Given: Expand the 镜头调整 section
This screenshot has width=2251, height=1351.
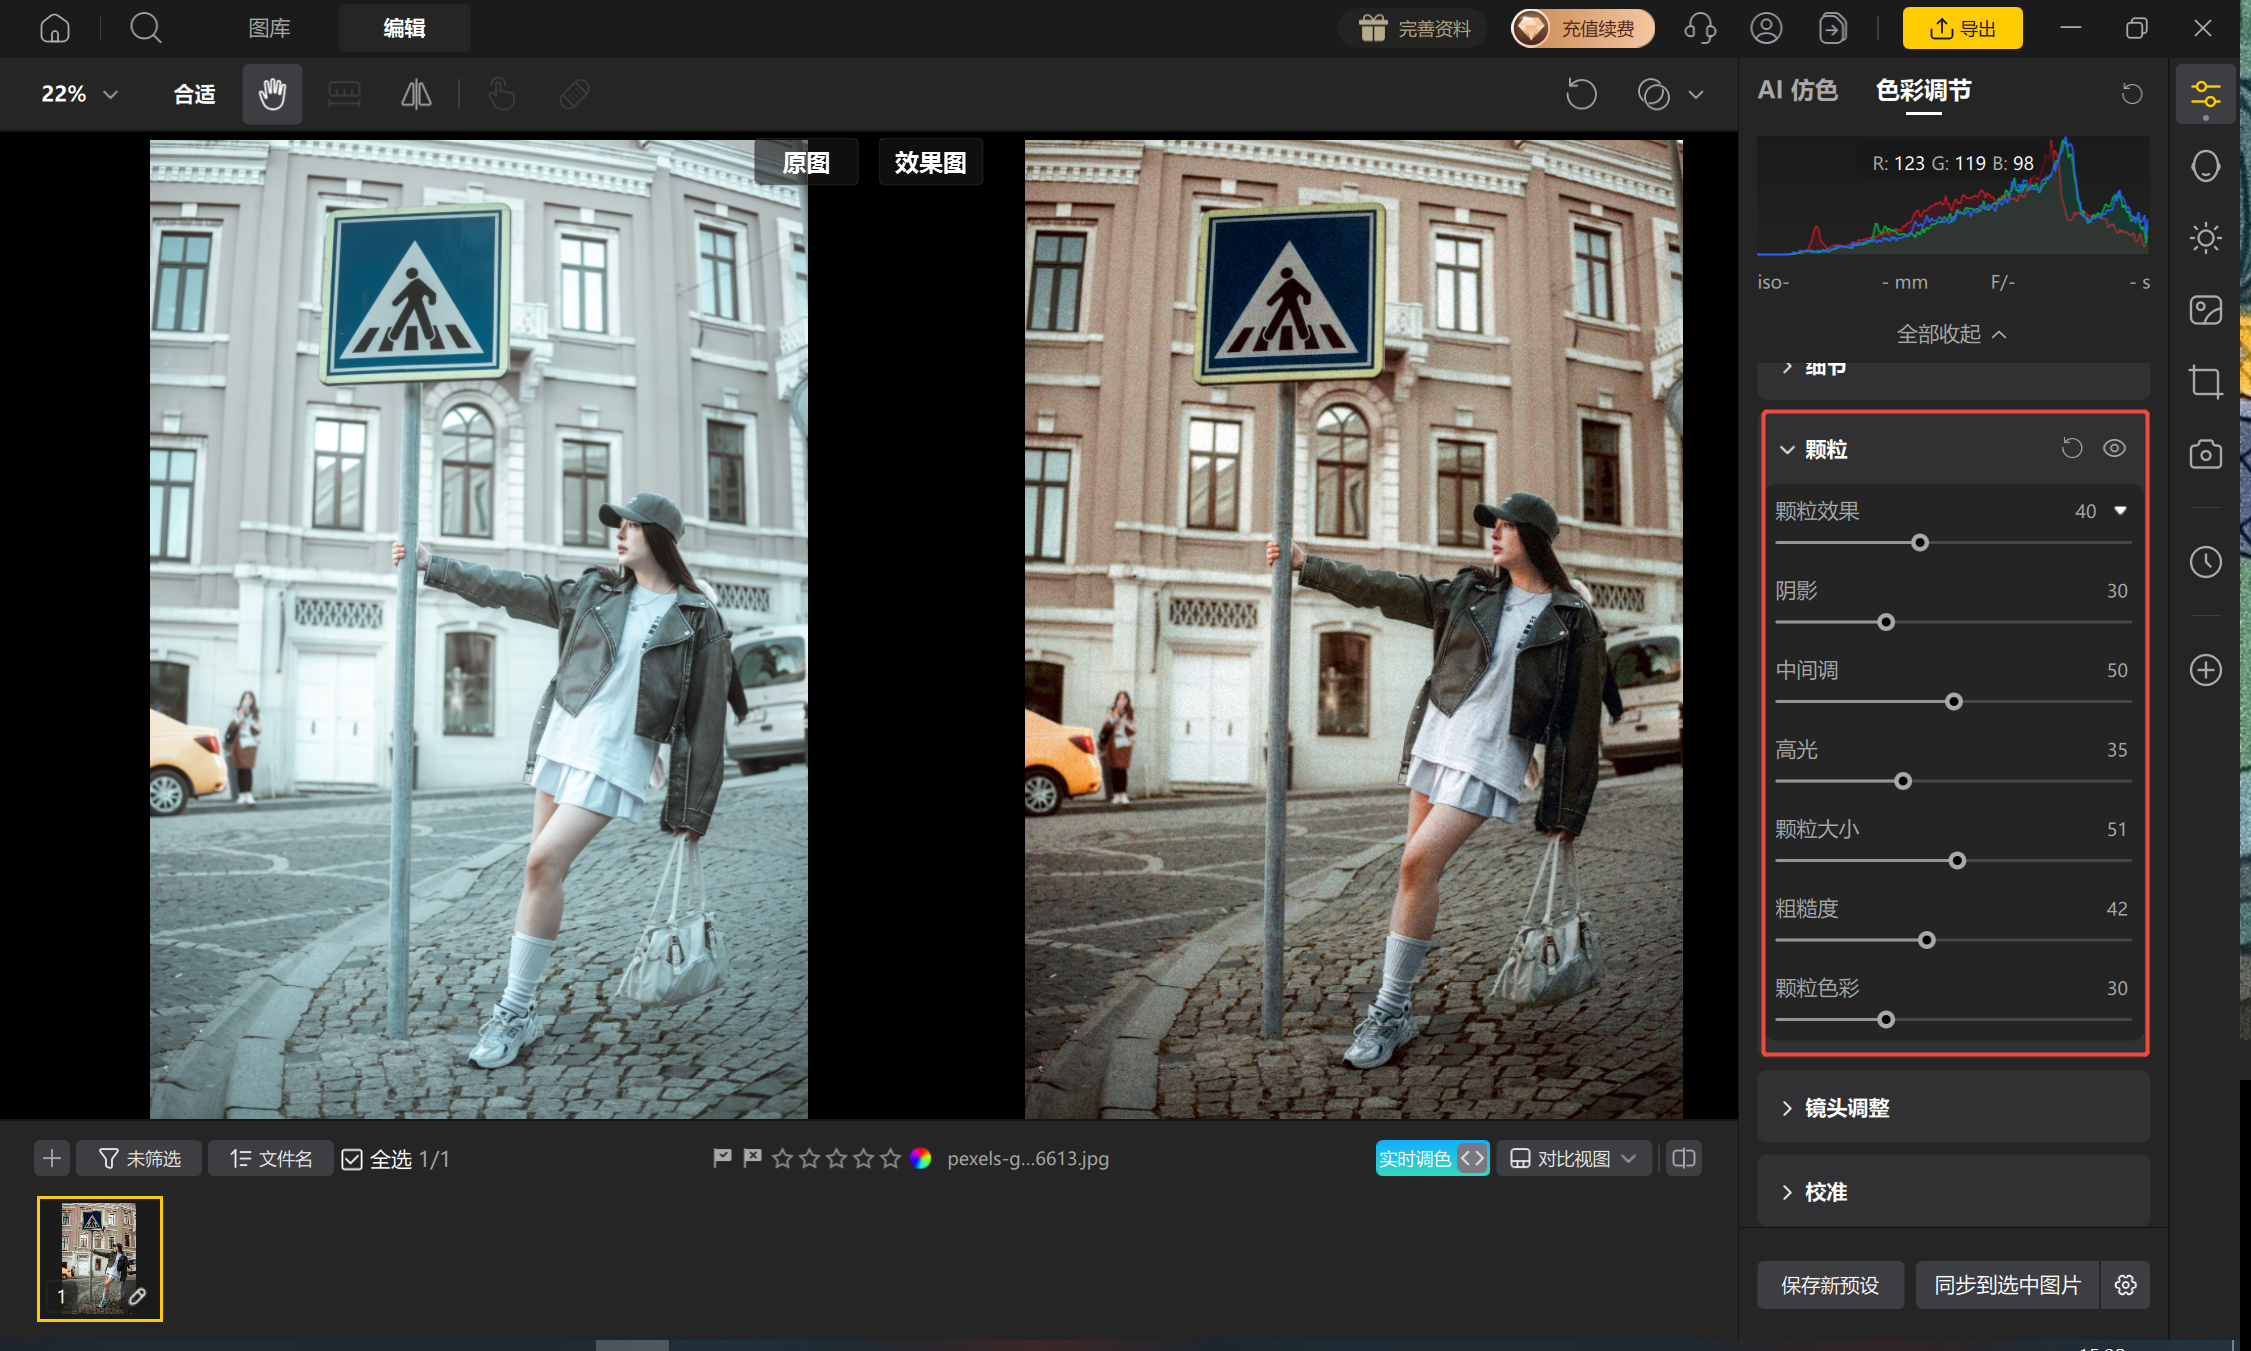Looking at the screenshot, I should (1953, 1107).
